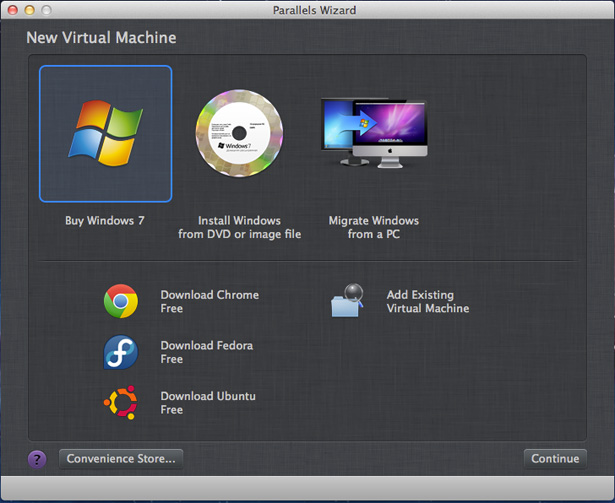Minimize the Parallels Wizard window
Viewport: 615px width, 503px height.
click(x=29, y=10)
